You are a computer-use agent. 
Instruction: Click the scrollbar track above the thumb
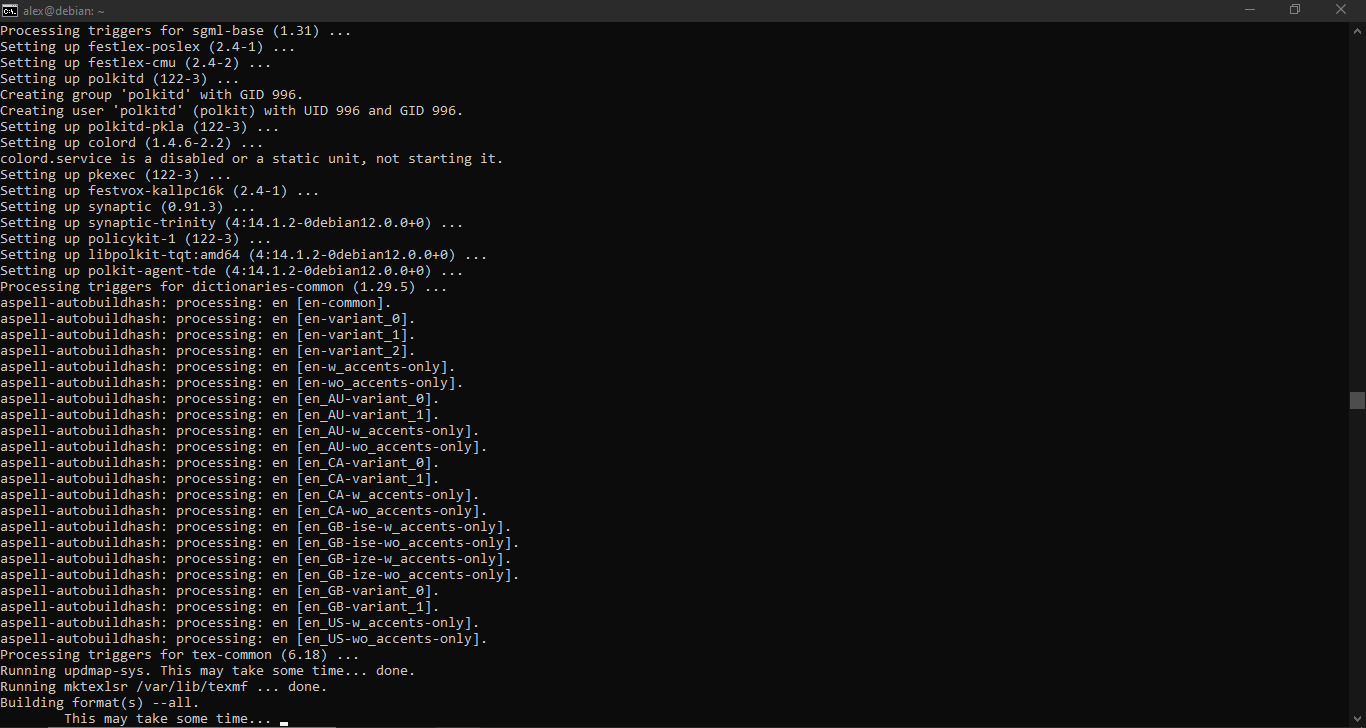click(1358, 200)
